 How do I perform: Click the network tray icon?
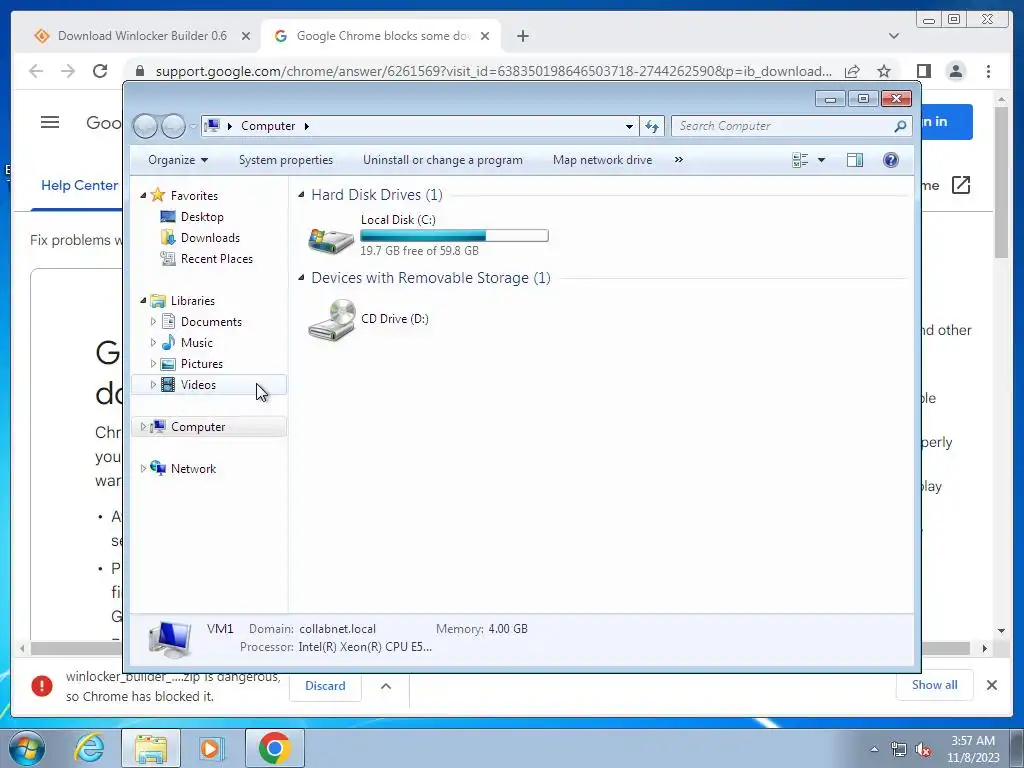[x=899, y=750]
